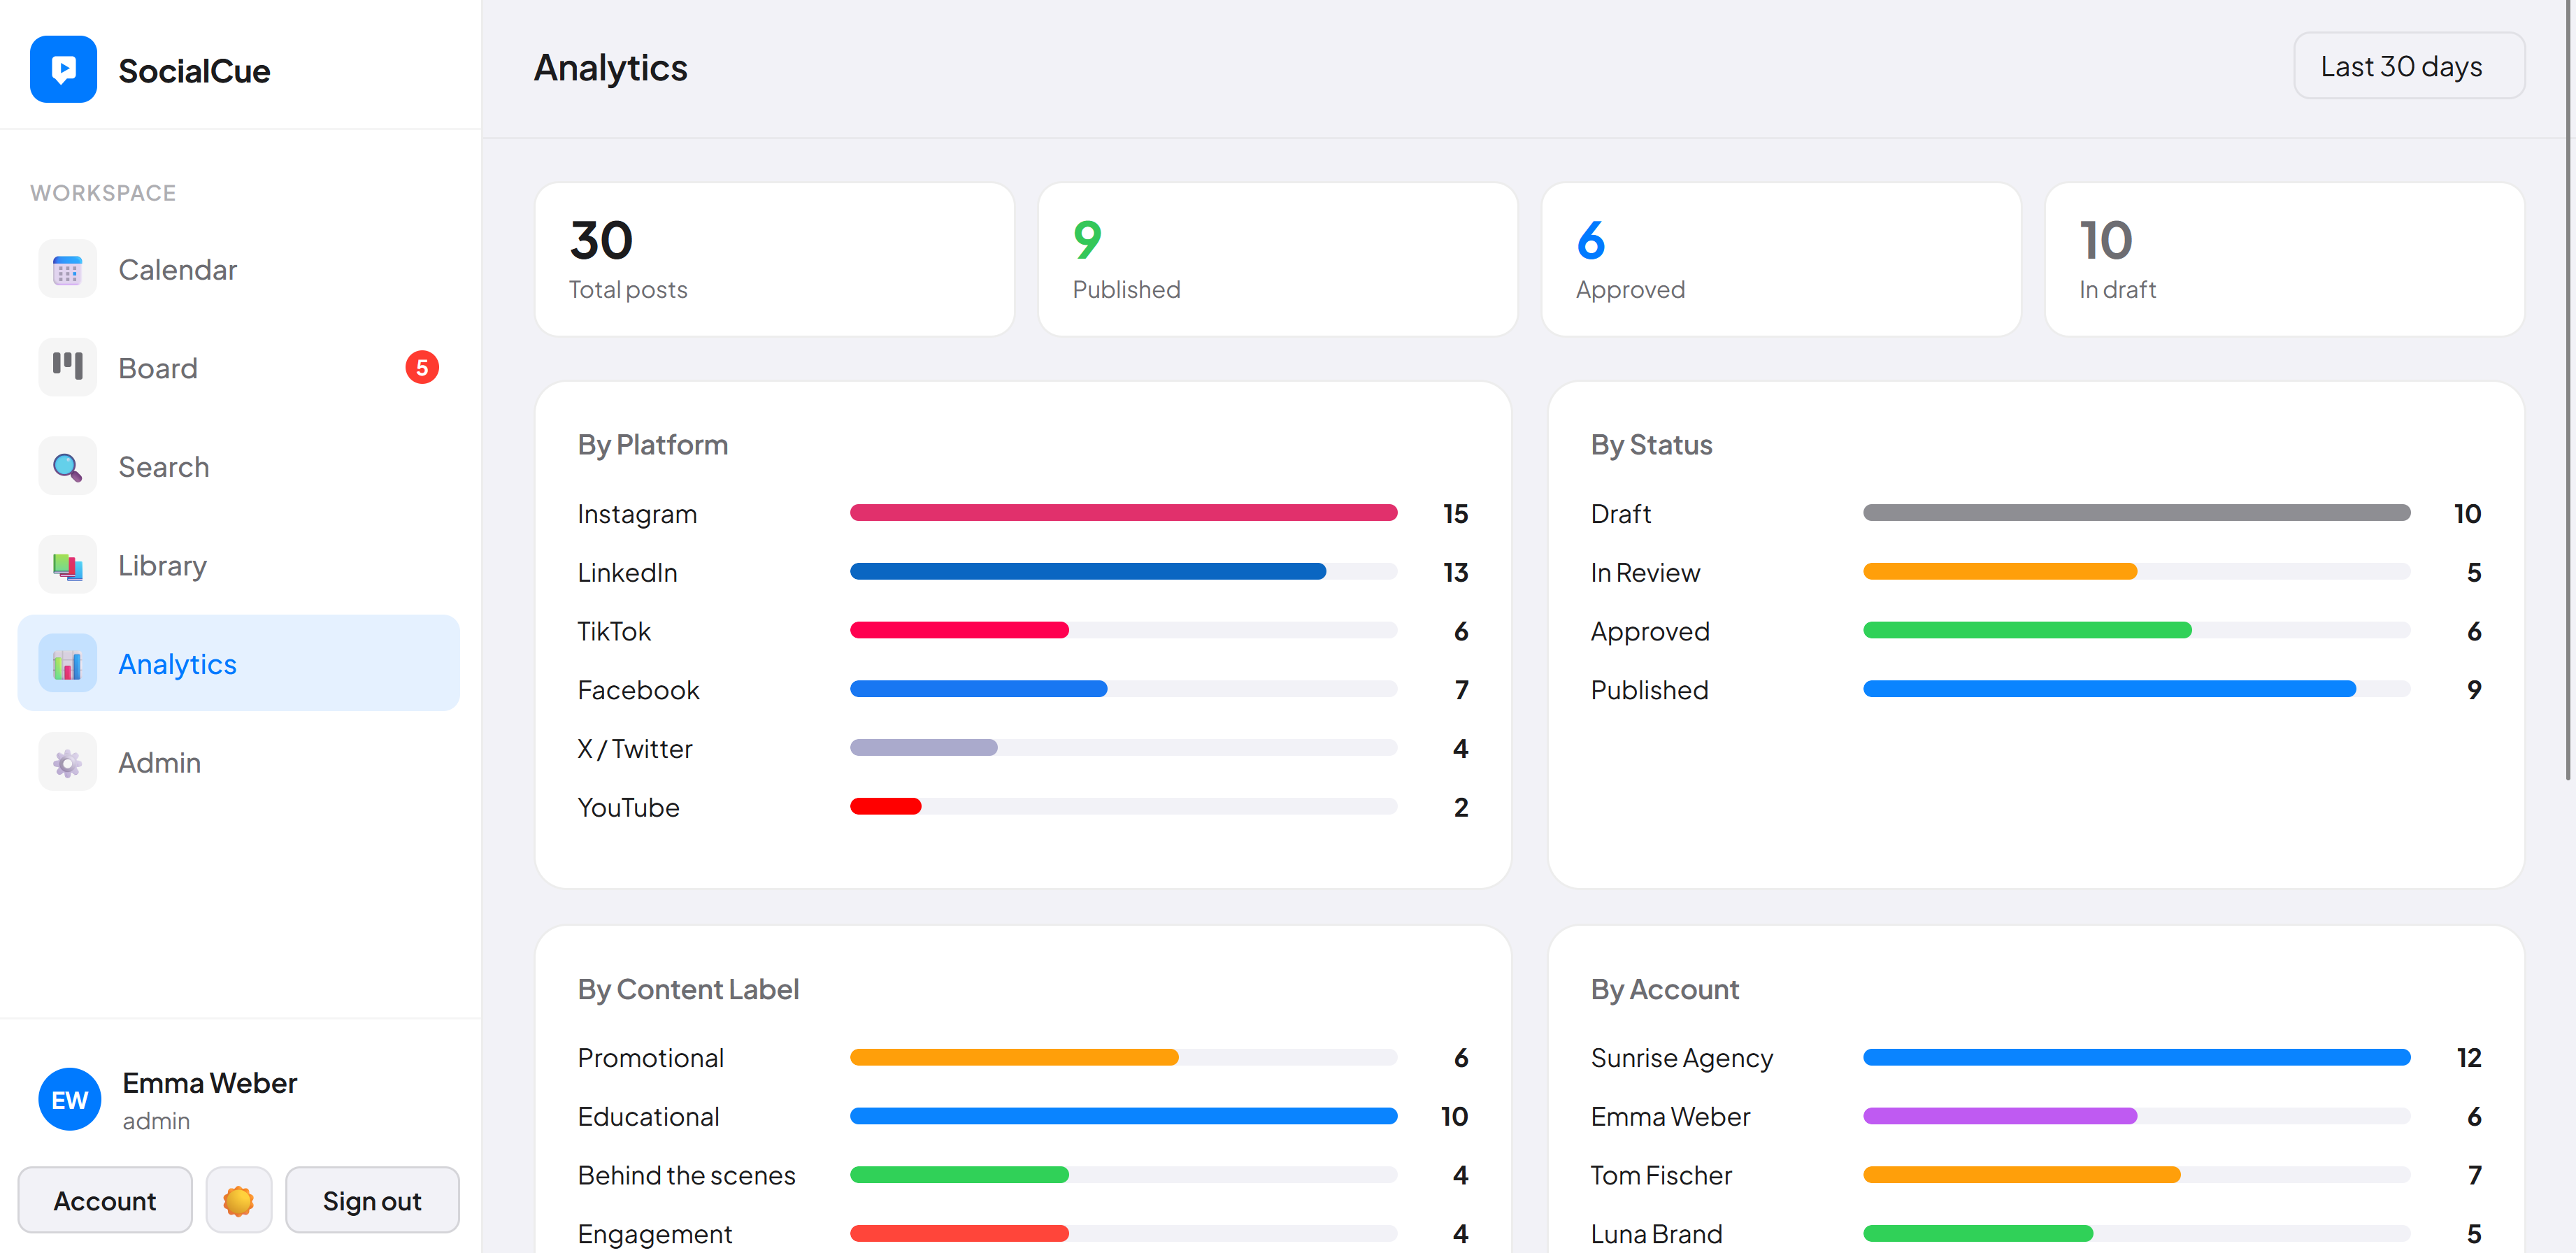Click the Sign out button

[x=372, y=1200]
